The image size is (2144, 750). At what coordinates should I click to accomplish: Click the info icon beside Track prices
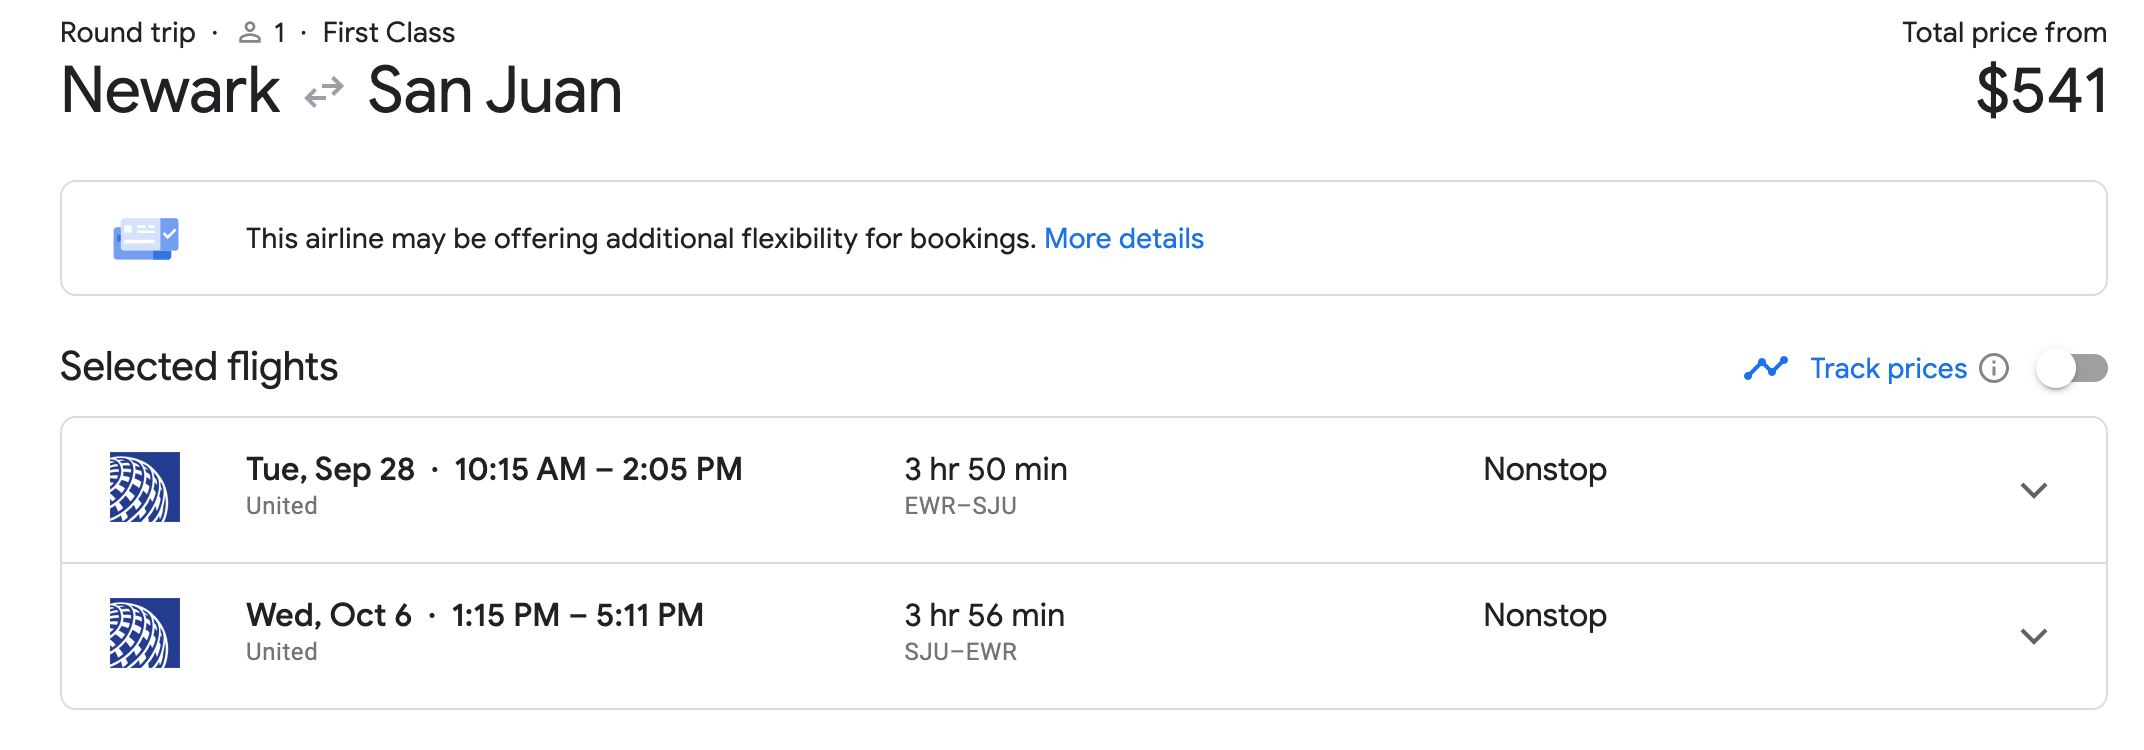pos(1994,368)
